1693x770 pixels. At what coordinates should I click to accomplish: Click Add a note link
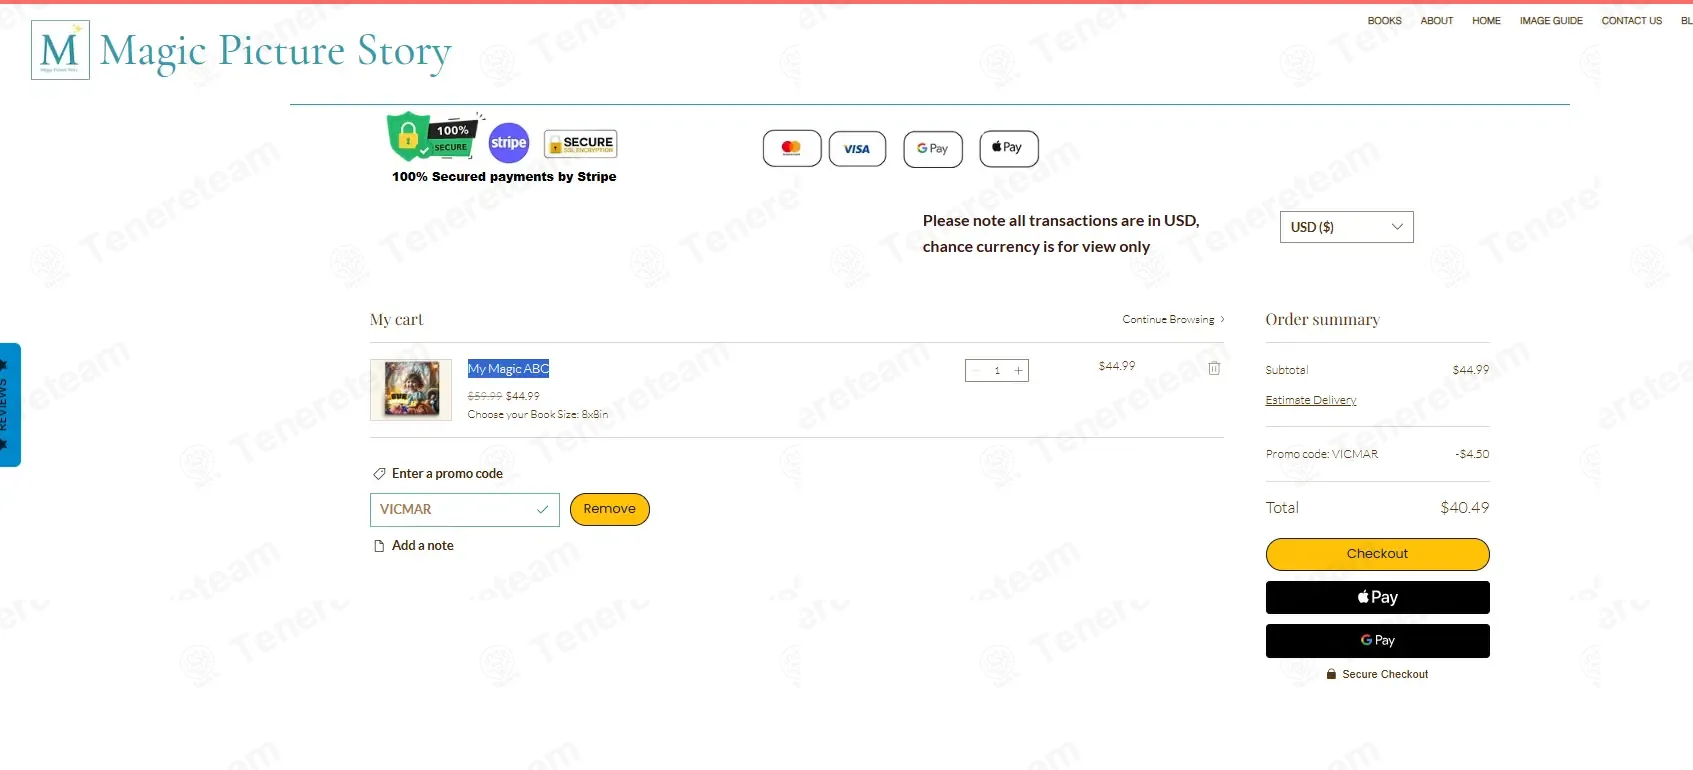[423, 546]
